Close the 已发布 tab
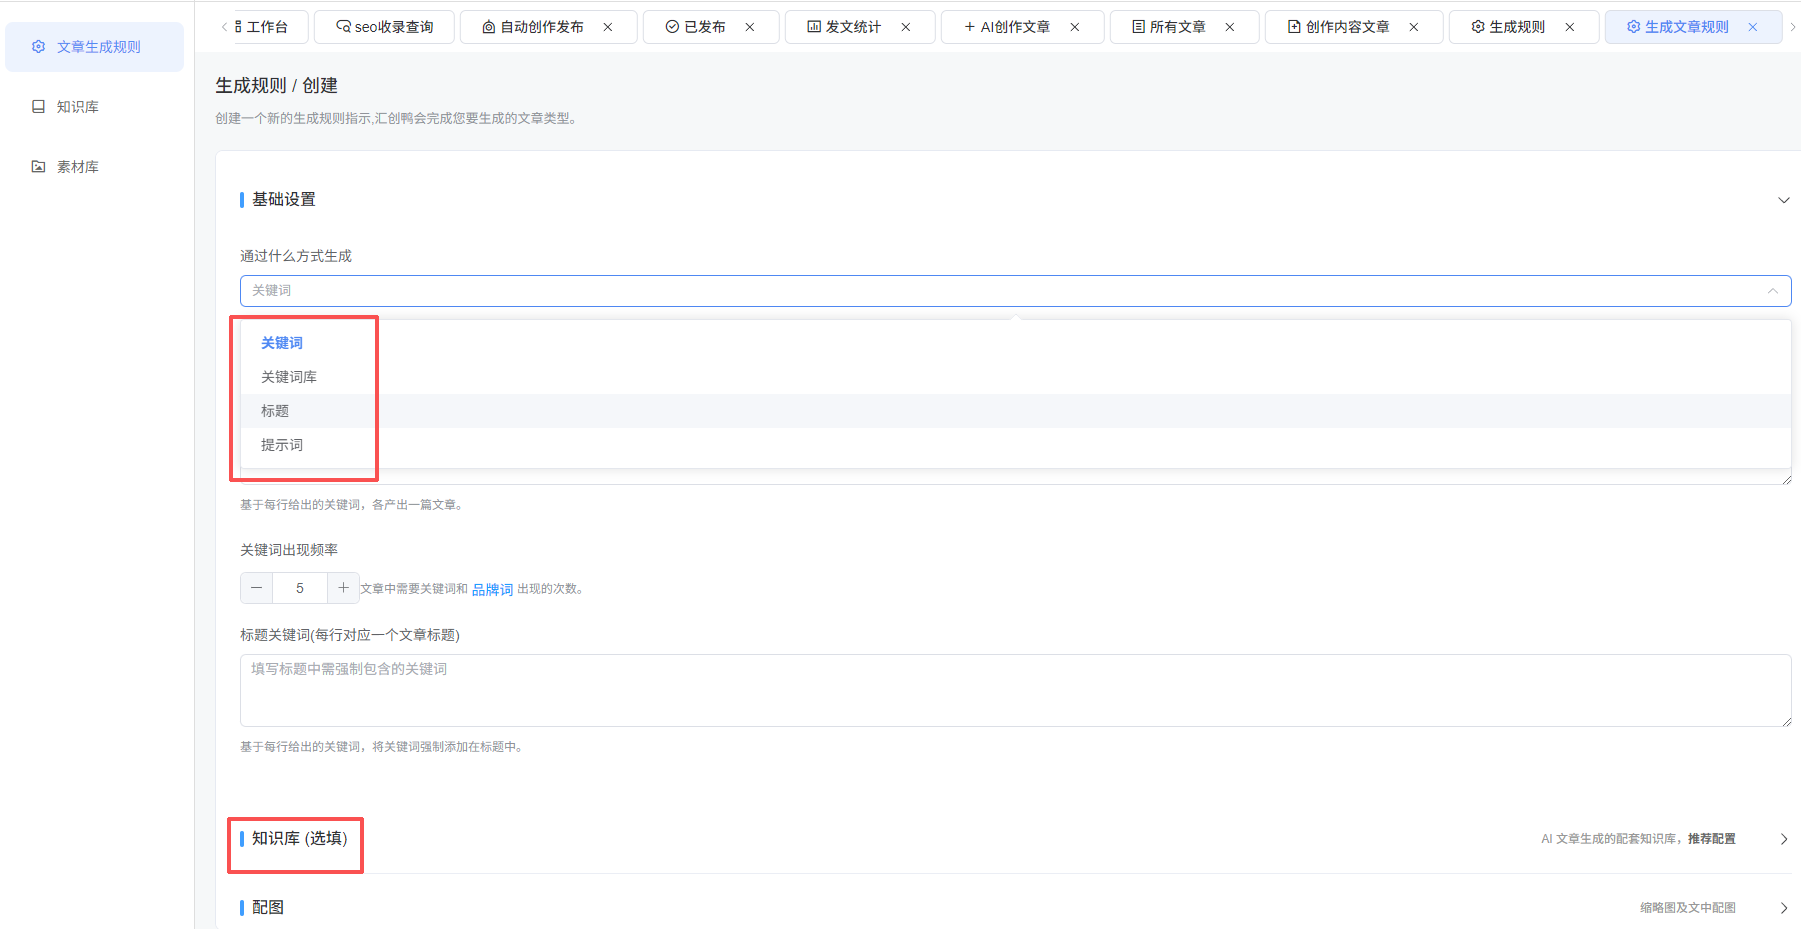This screenshot has width=1801, height=929. coord(750,27)
